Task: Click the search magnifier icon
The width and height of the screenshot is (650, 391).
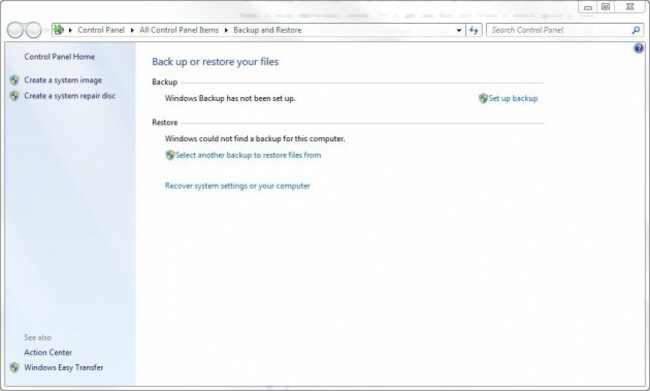Action: [x=635, y=30]
